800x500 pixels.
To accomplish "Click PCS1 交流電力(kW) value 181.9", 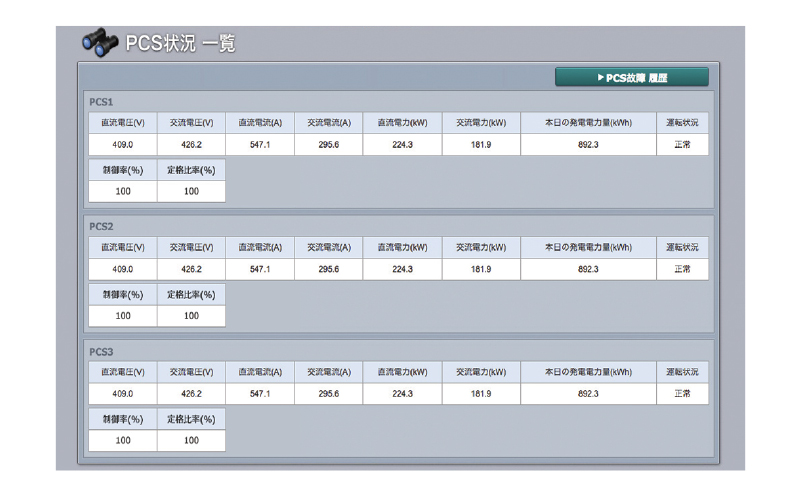I will coord(481,145).
